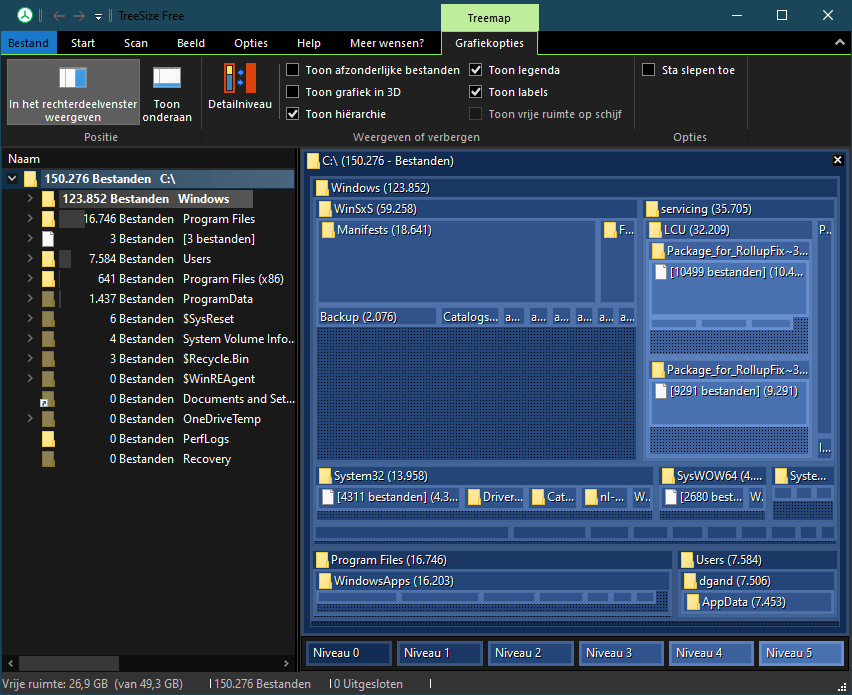
Task: Expand the ProgramData tree node
Action: click(x=30, y=298)
